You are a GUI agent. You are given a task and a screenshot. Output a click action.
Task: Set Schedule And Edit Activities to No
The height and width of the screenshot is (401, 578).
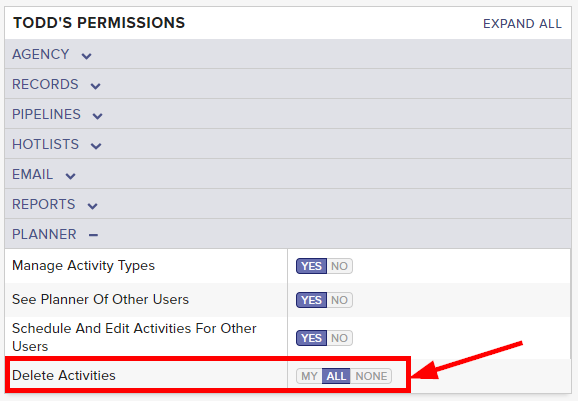coord(340,338)
